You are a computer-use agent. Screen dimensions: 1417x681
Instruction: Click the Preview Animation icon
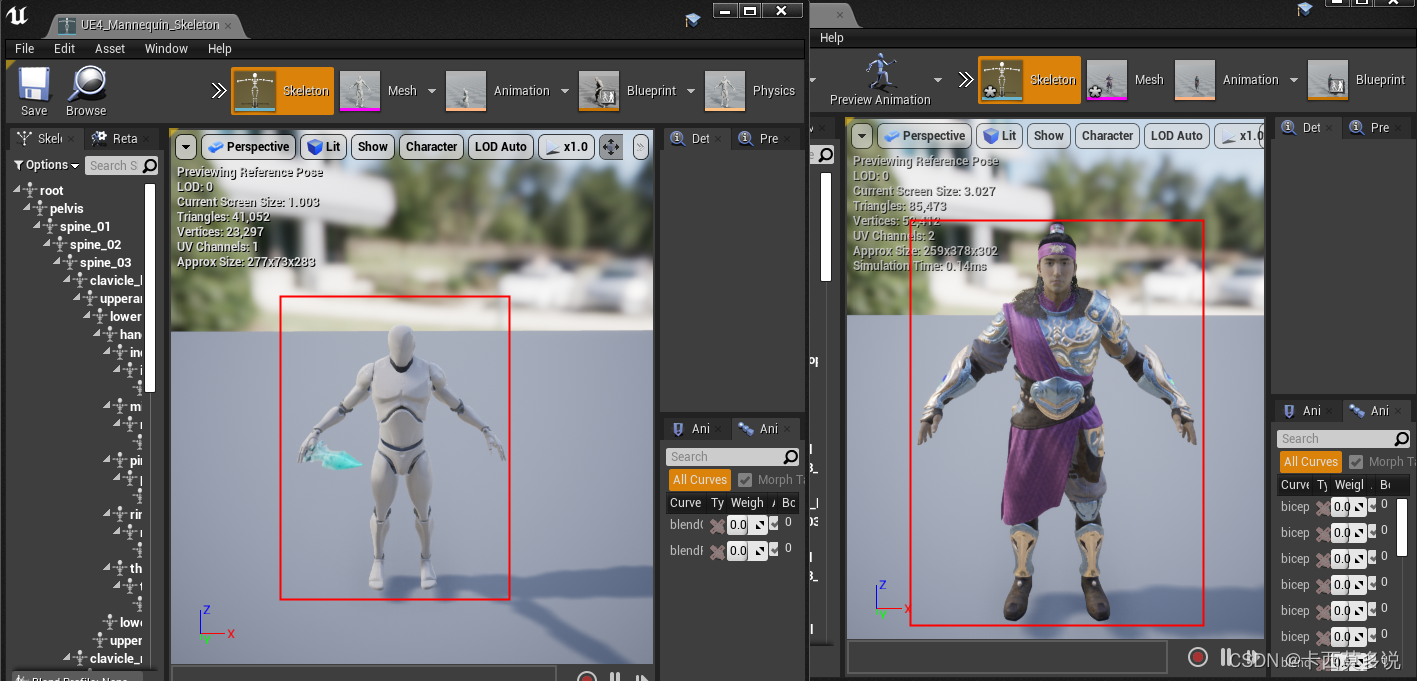[x=880, y=72]
